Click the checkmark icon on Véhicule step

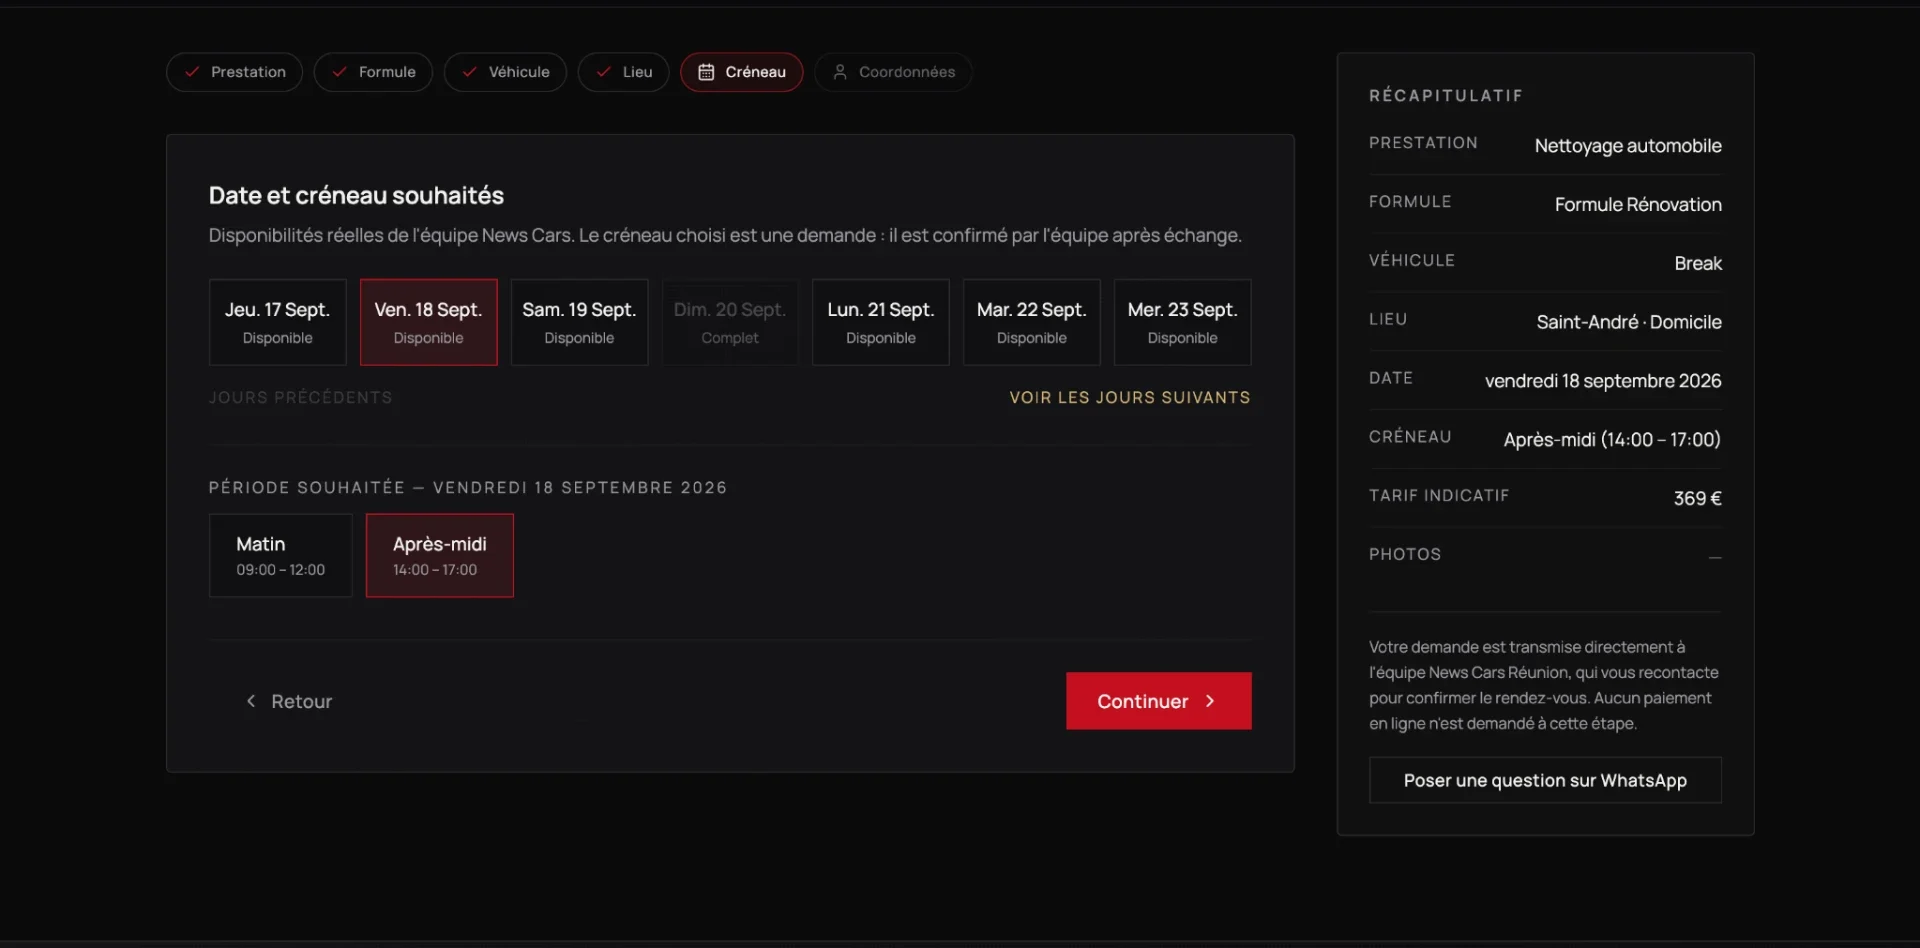click(469, 72)
